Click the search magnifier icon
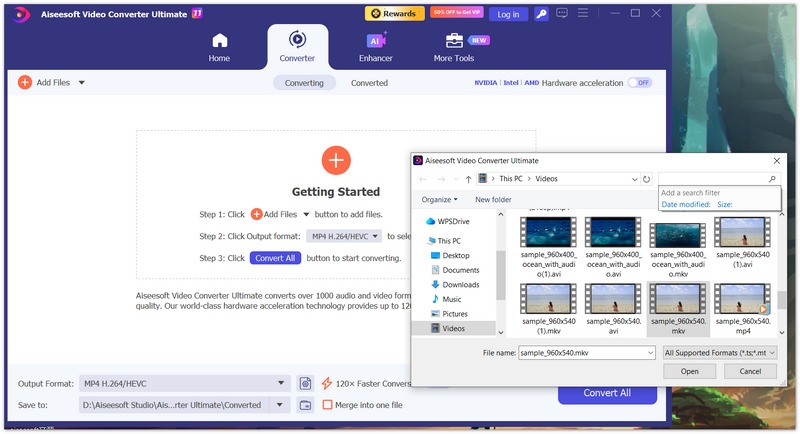Viewport: 800px width, 434px height. 772,179
